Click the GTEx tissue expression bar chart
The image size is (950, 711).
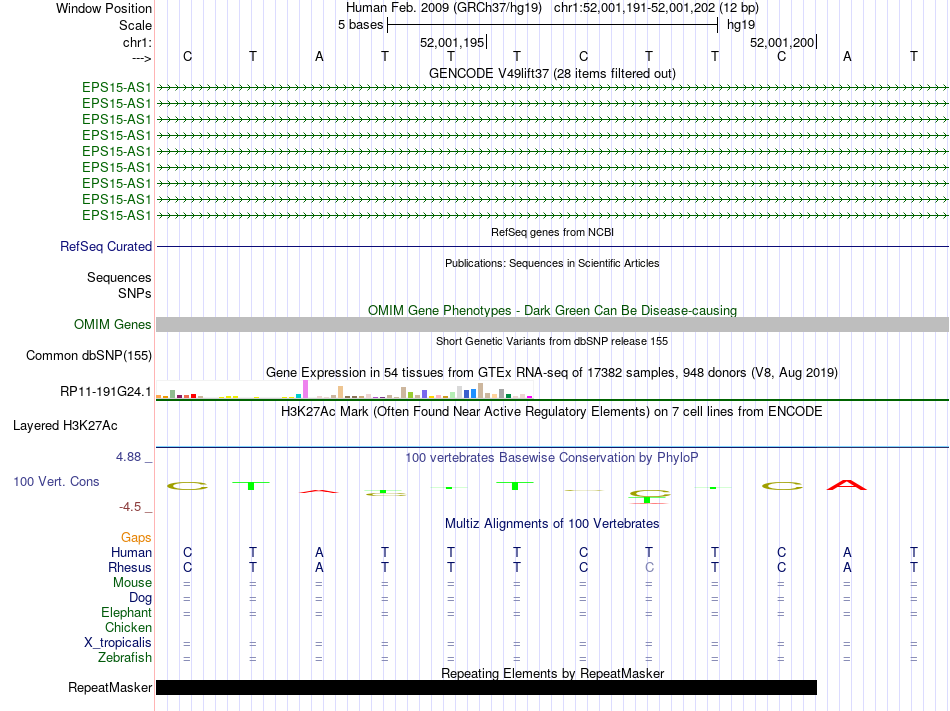click(x=344, y=389)
